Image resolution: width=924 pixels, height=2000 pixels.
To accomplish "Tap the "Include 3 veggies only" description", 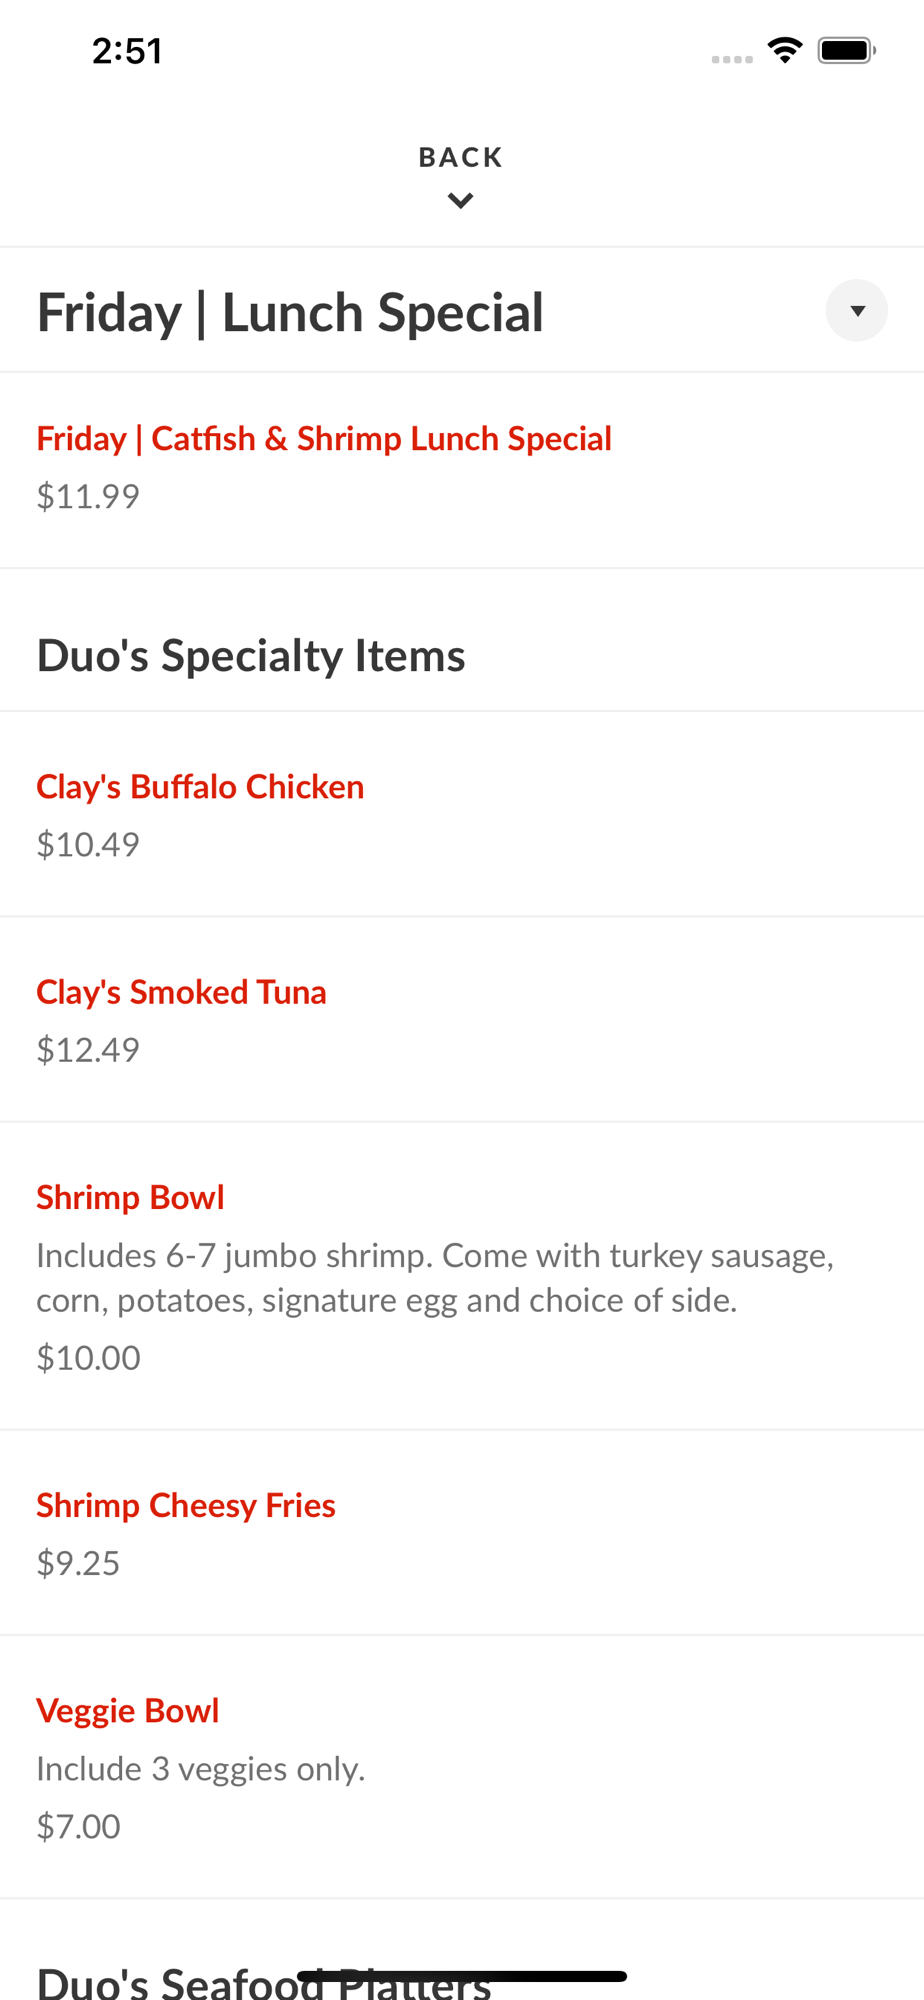I will point(200,1769).
